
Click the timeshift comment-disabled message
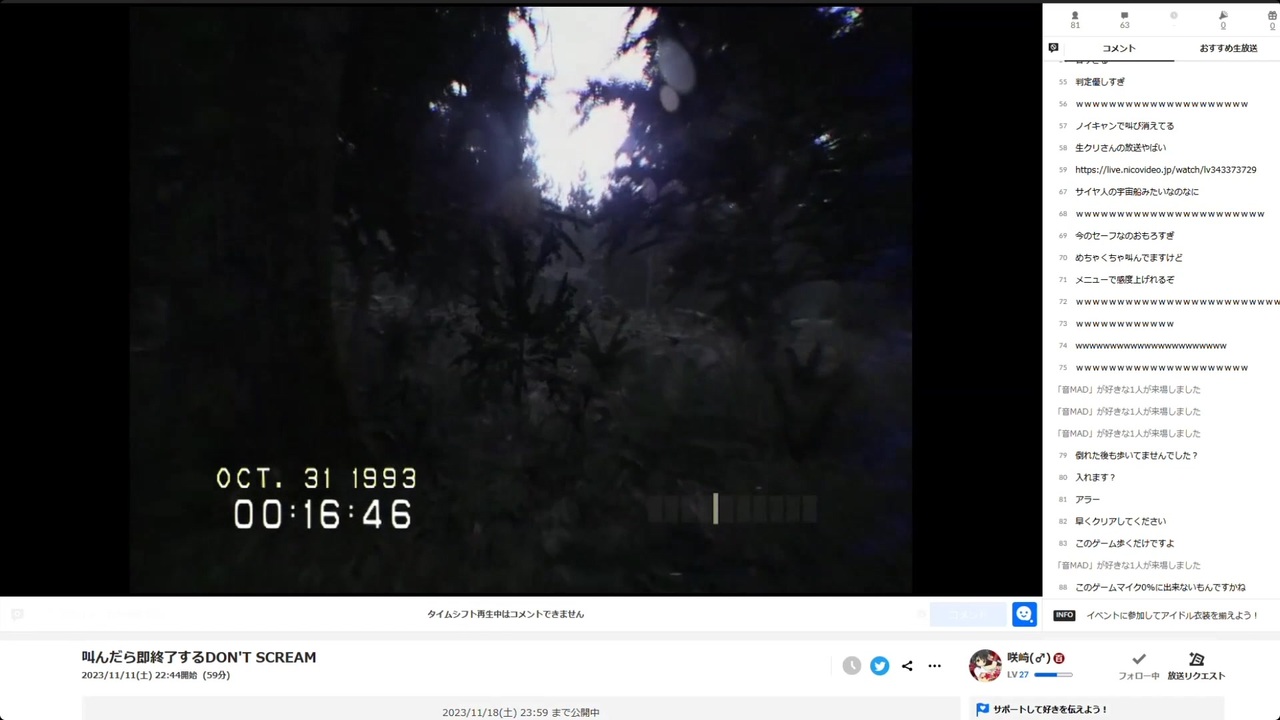point(505,614)
